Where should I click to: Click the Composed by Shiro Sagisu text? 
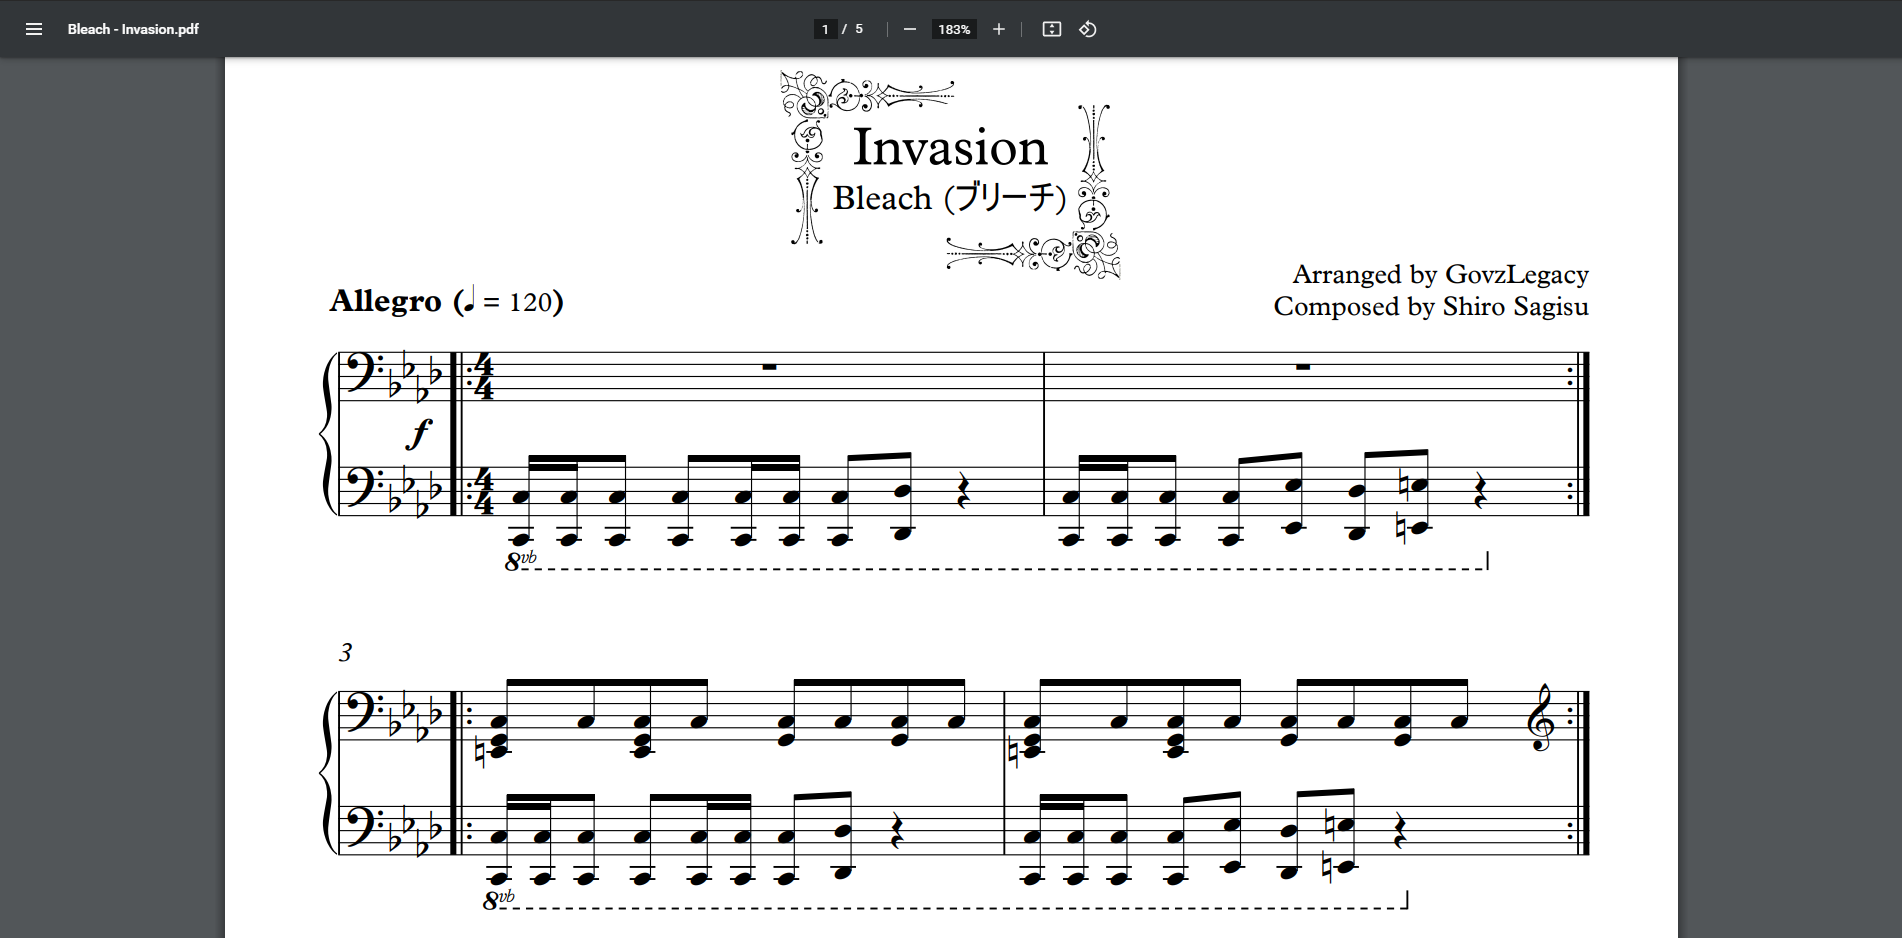[x=1430, y=306]
